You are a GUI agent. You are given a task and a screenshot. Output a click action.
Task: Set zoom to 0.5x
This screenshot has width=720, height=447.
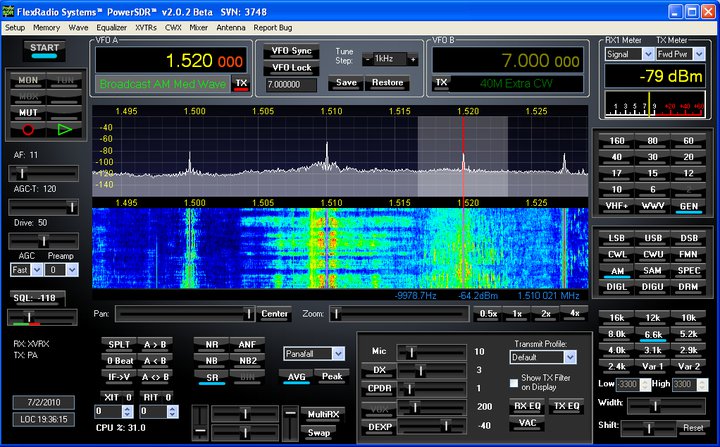pos(488,314)
